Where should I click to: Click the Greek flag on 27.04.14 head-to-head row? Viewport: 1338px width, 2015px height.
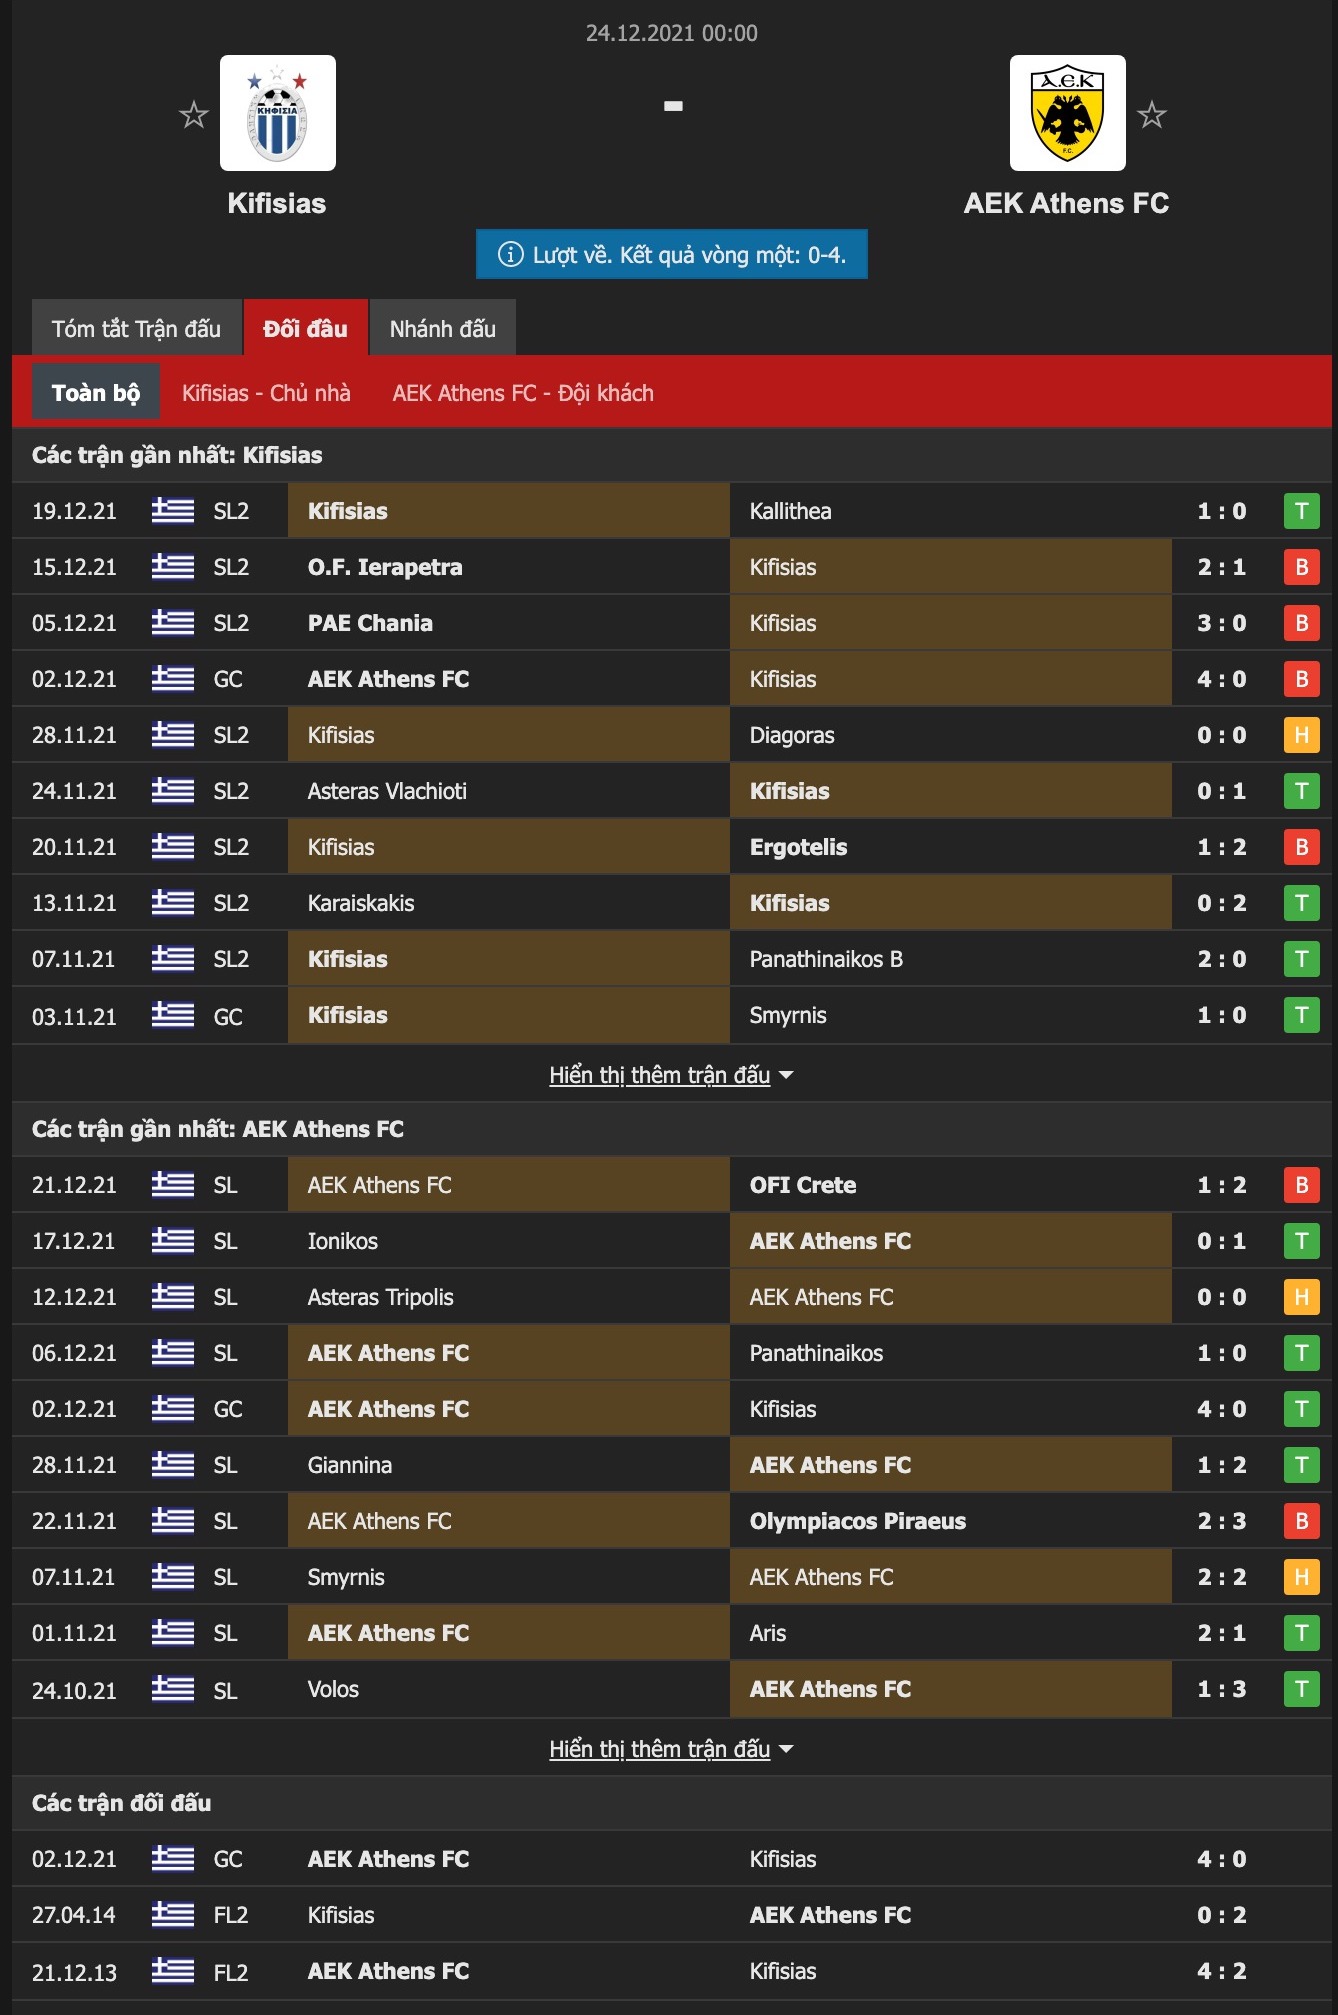(x=173, y=1915)
